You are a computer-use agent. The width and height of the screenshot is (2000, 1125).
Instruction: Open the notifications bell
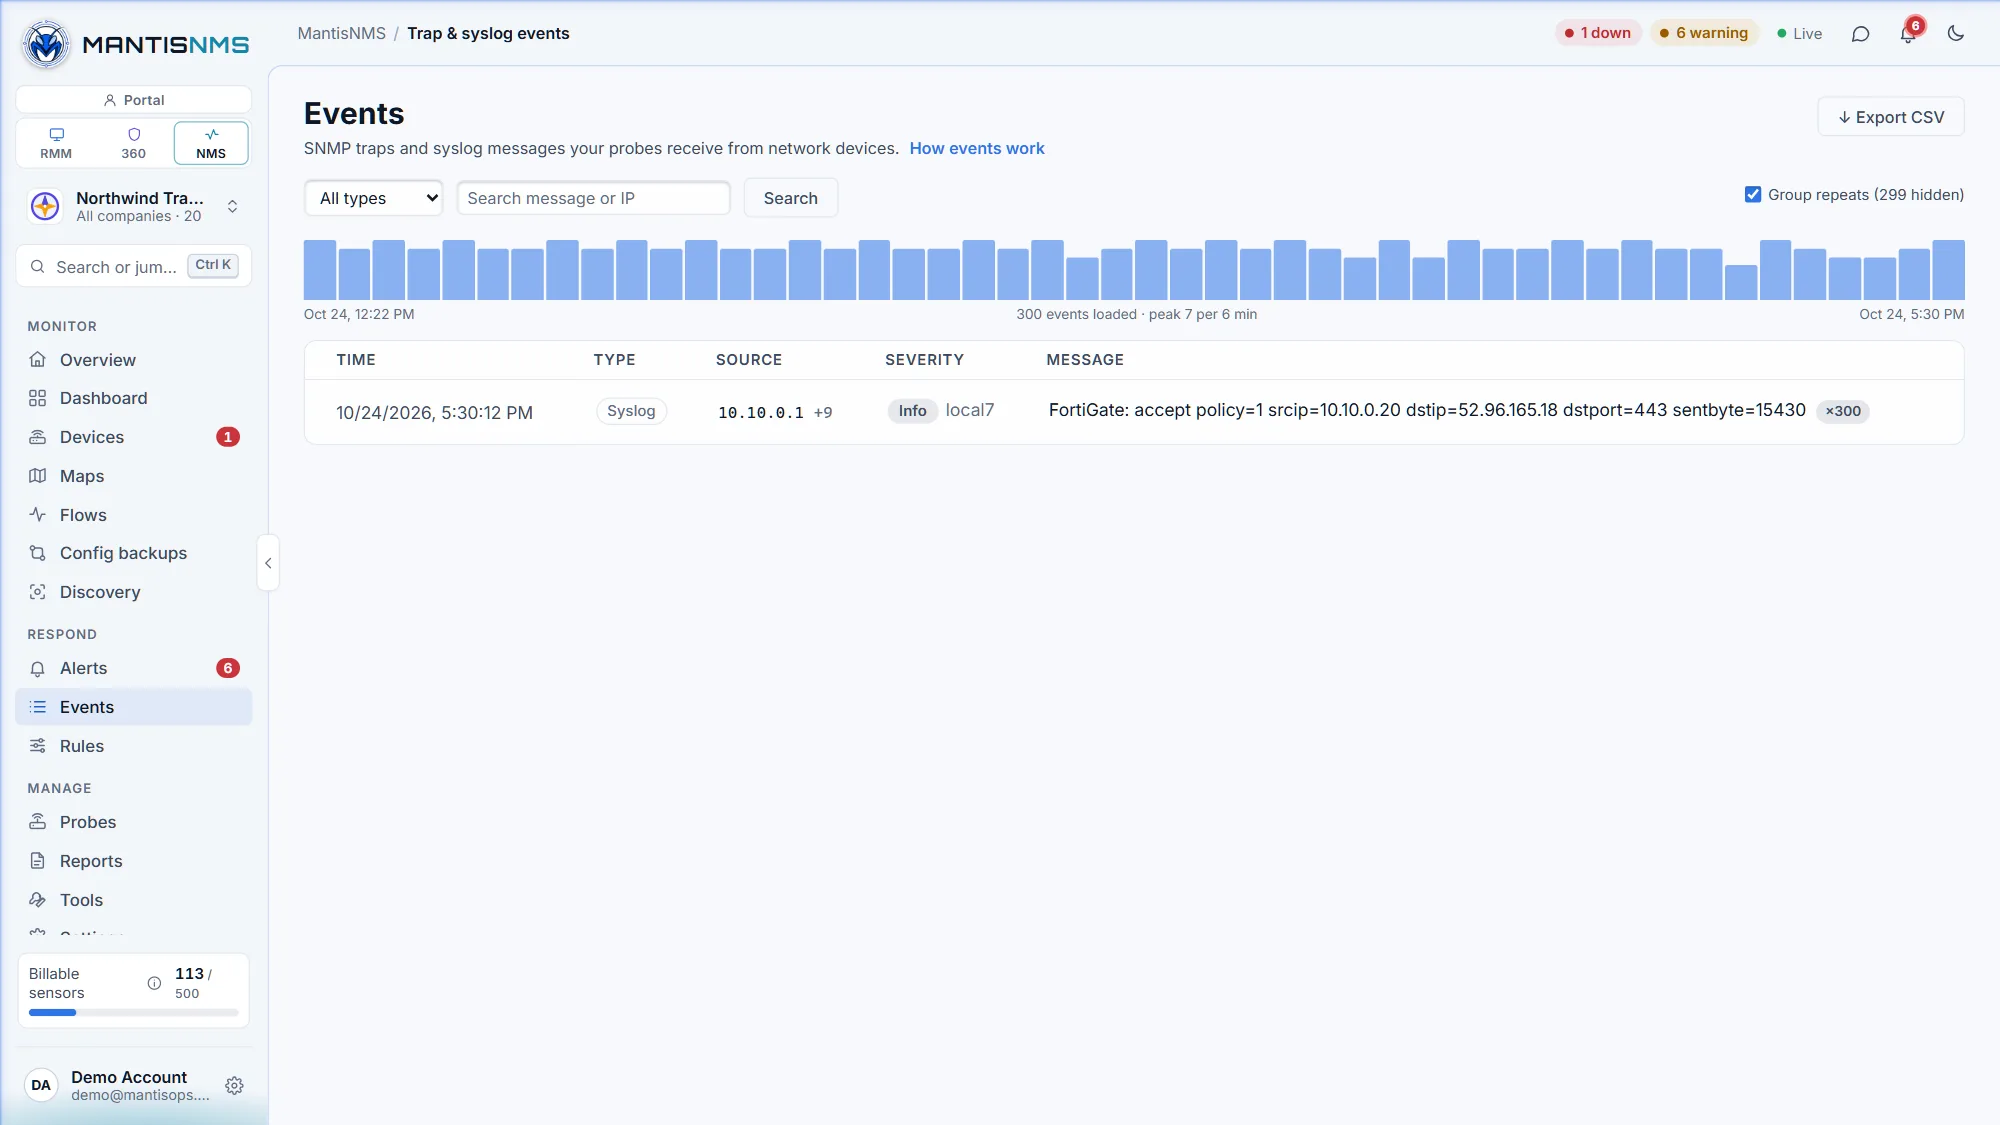(1908, 34)
